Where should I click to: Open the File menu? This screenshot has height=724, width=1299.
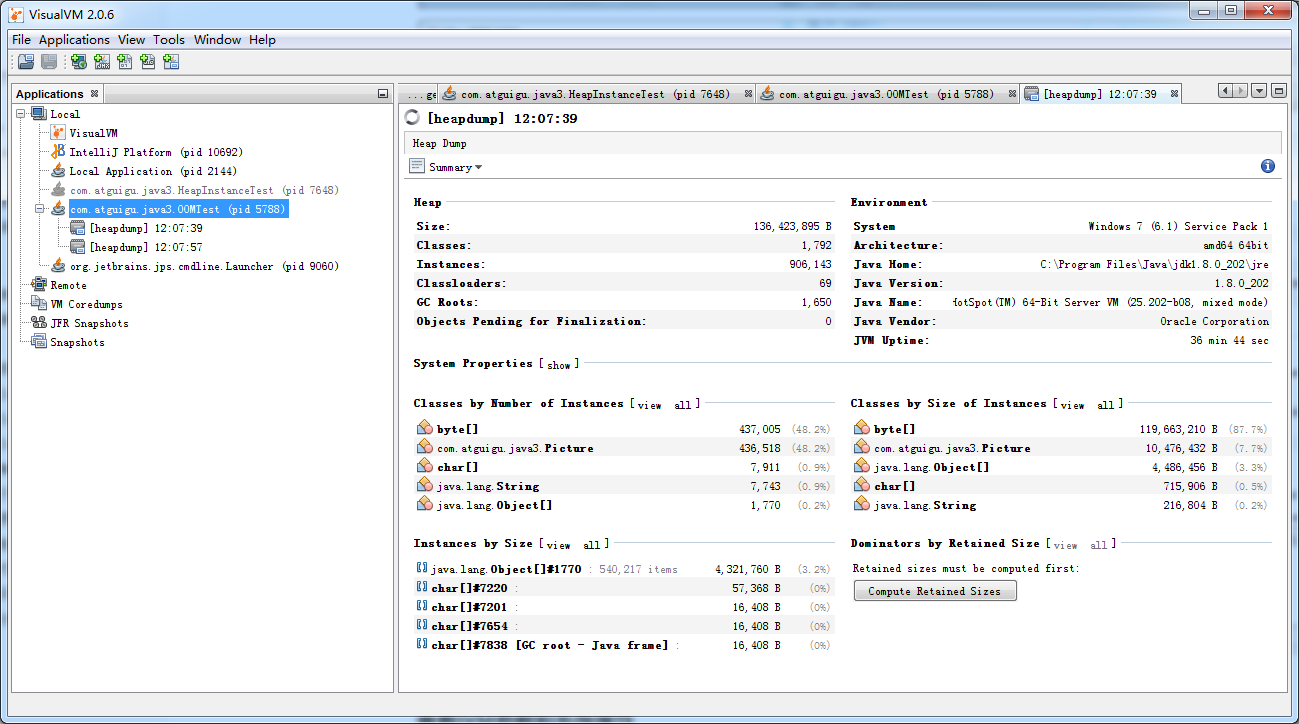pos(21,40)
